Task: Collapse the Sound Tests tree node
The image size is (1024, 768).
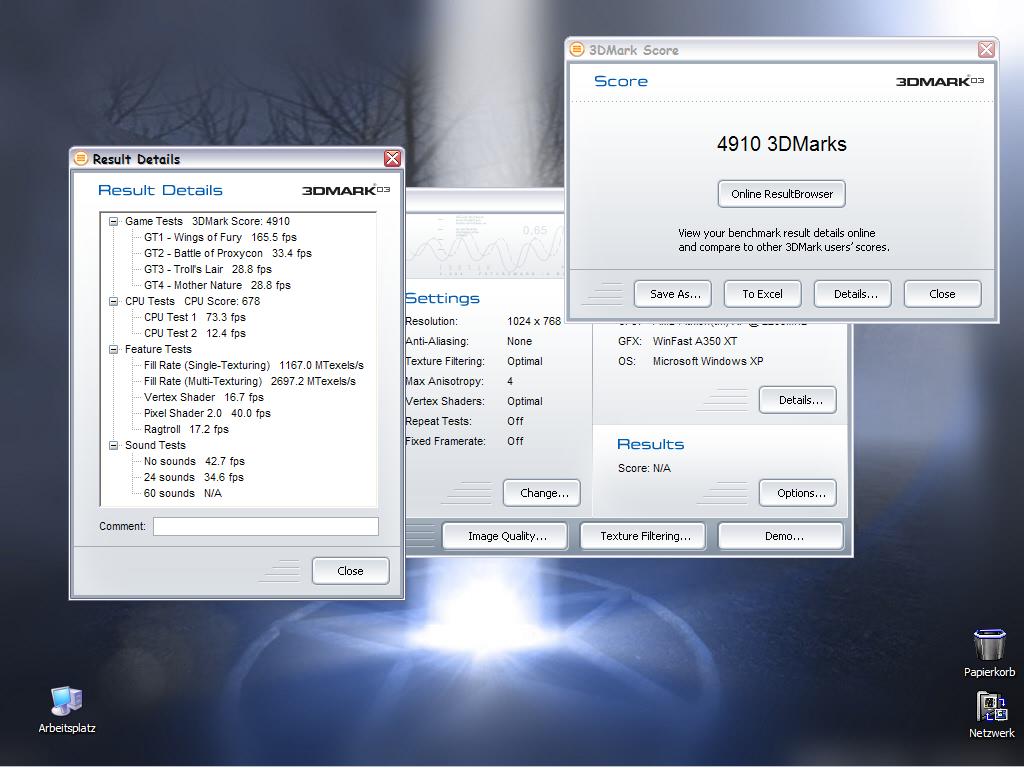Action: coord(114,445)
